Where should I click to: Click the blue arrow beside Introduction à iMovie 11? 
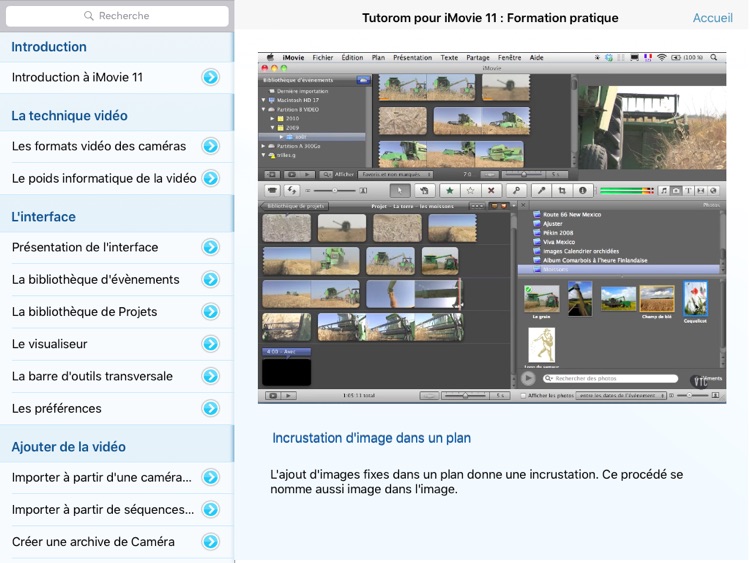(x=210, y=77)
